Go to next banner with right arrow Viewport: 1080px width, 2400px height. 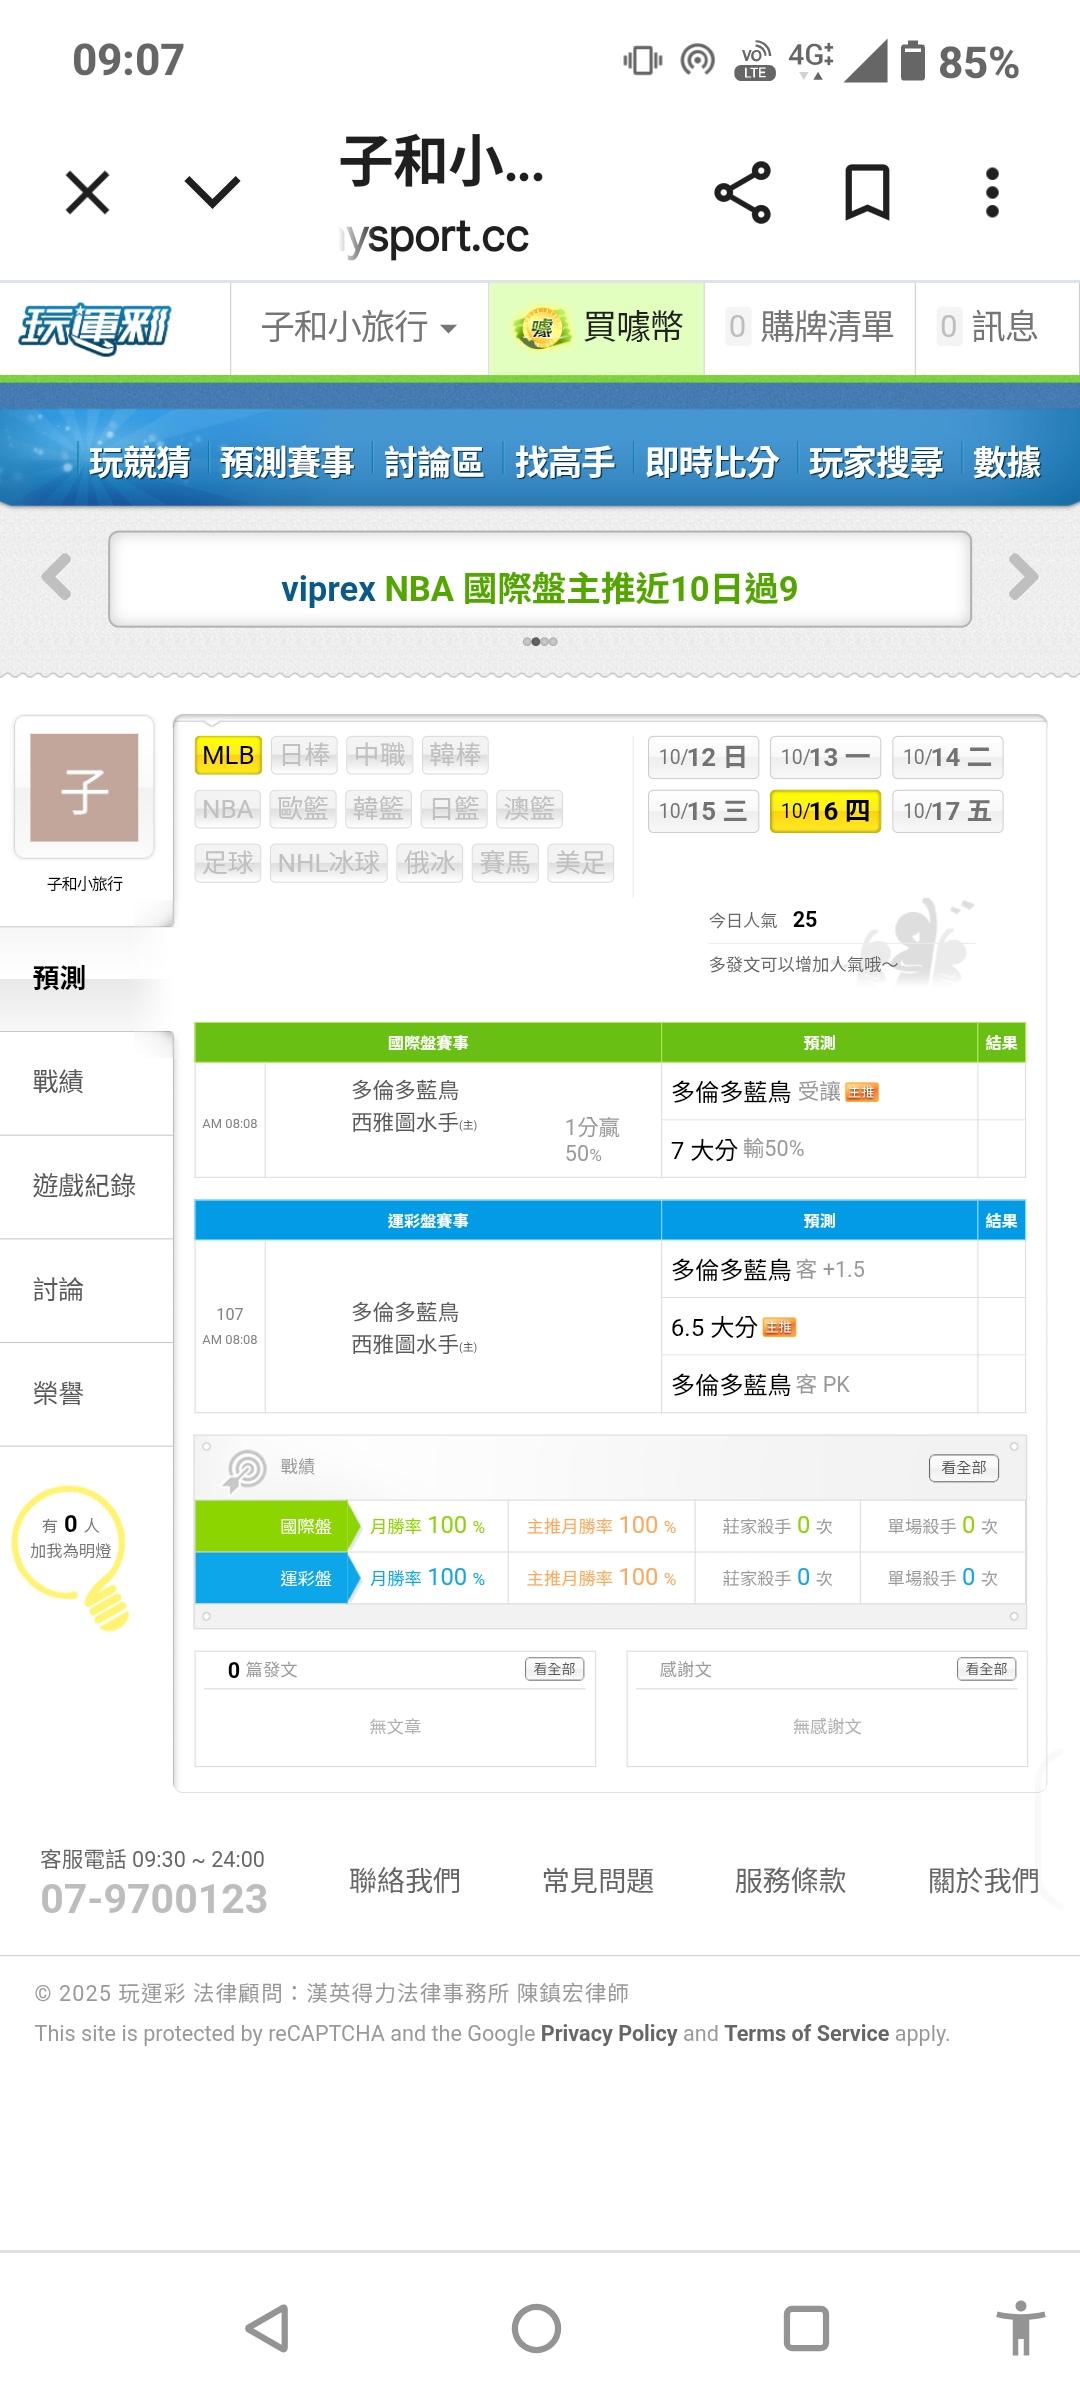click(x=1023, y=577)
